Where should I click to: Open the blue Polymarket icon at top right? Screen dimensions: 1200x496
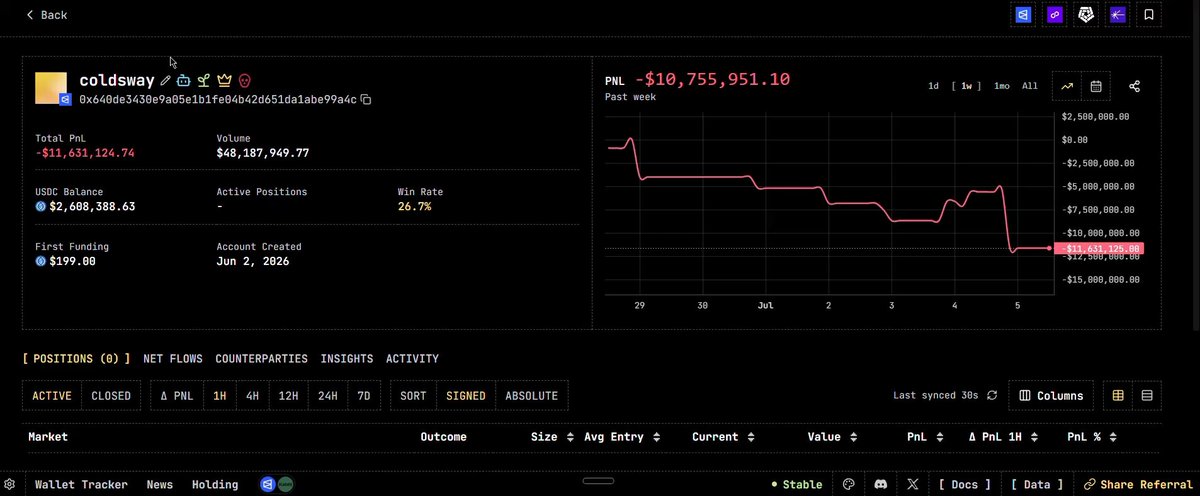click(x=1022, y=15)
